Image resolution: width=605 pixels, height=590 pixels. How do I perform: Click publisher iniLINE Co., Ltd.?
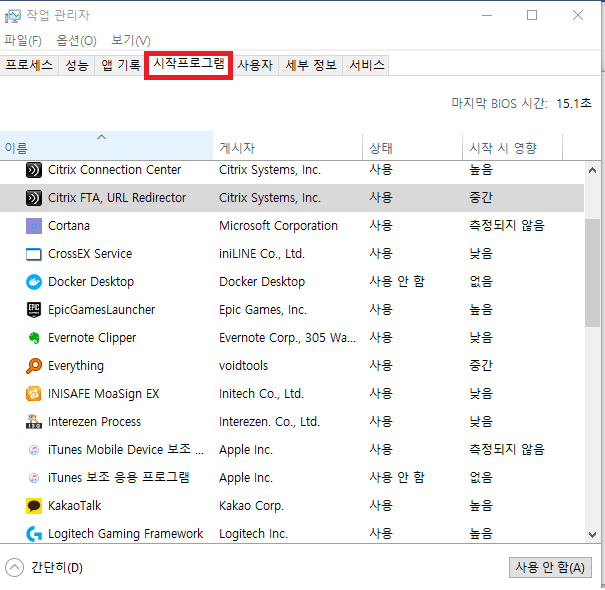pyautogui.click(x=262, y=254)
